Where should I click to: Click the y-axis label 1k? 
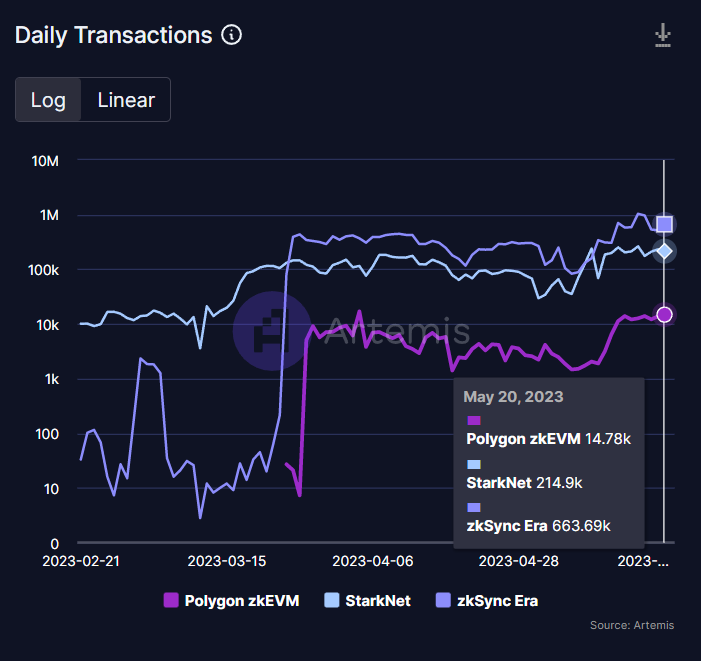[x=52, y=379]
